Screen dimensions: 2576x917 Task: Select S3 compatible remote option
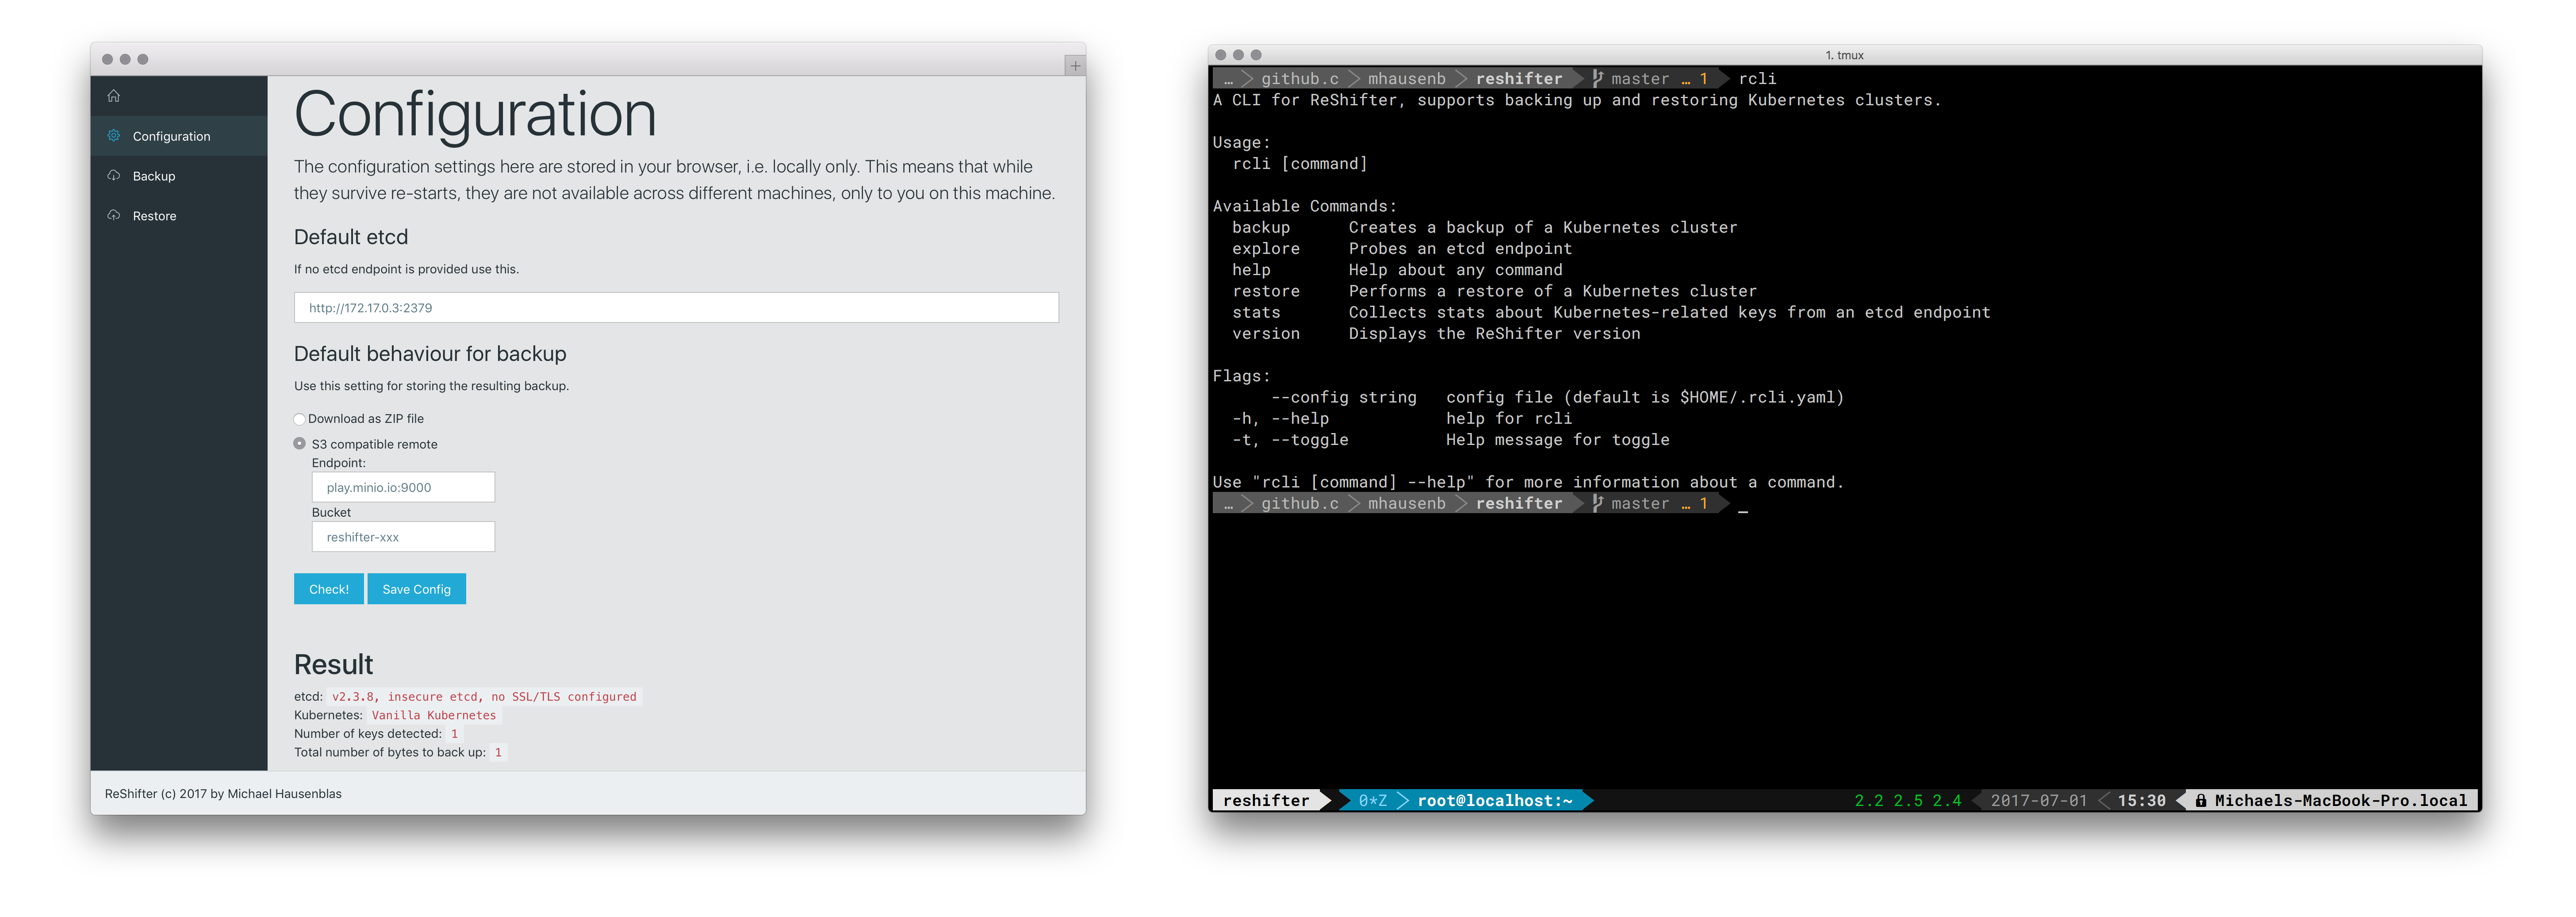(x=300, y=443)
